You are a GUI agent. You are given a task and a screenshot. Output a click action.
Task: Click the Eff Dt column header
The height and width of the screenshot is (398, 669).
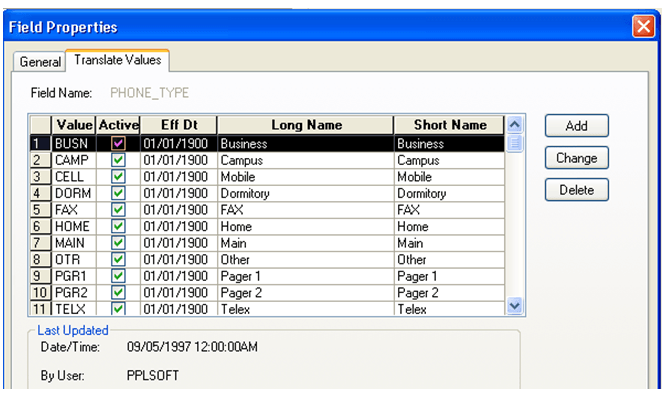point(178,125)
